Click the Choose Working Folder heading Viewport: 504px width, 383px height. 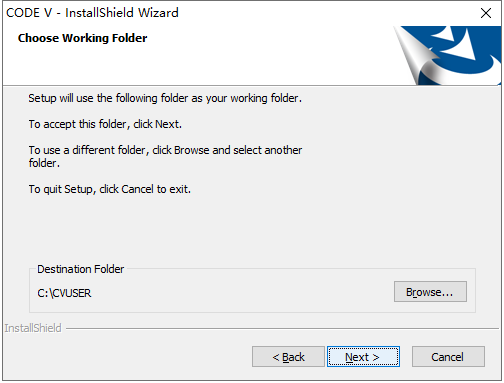pyautogui.click(x=82, y=38)
